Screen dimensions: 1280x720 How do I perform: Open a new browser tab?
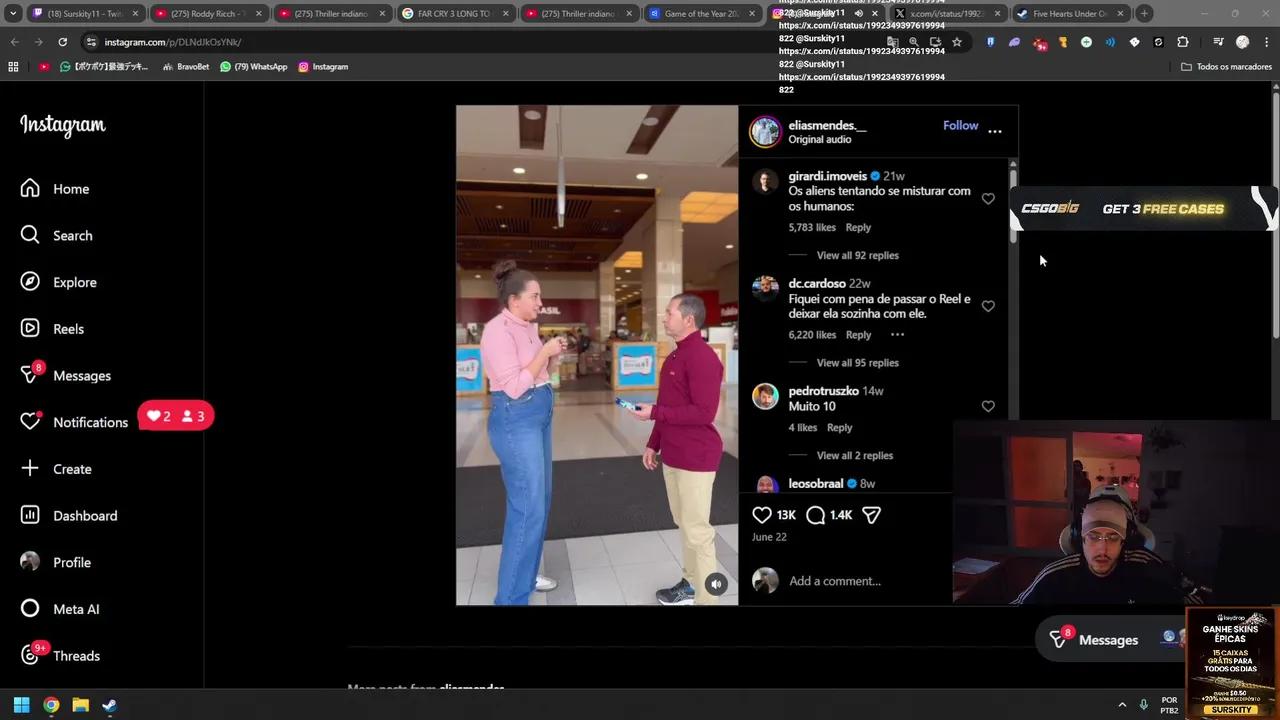[1145, 14]
